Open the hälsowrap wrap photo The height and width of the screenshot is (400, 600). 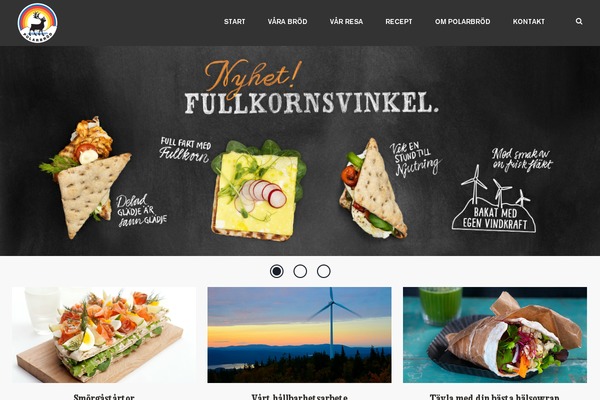click(x=495, y=335)
